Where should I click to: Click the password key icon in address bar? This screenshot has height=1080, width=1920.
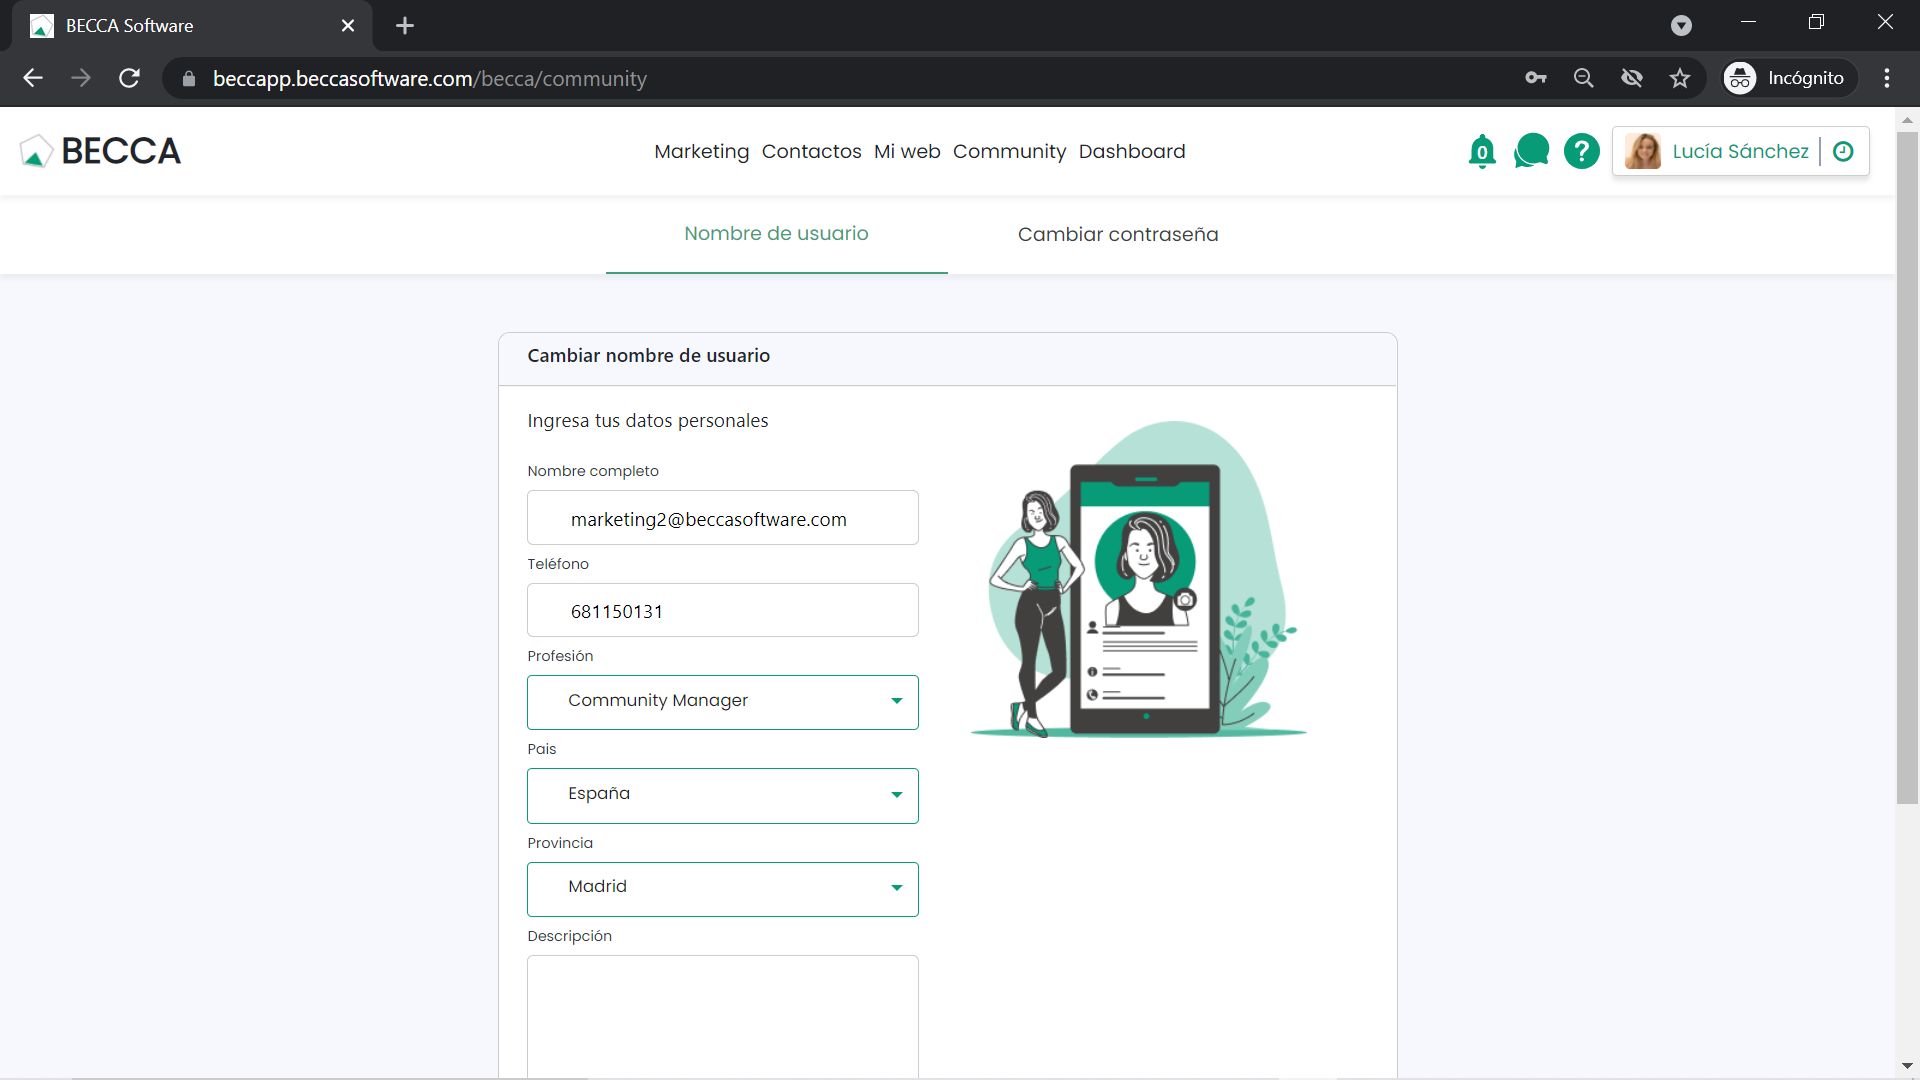coord(1536,78)
